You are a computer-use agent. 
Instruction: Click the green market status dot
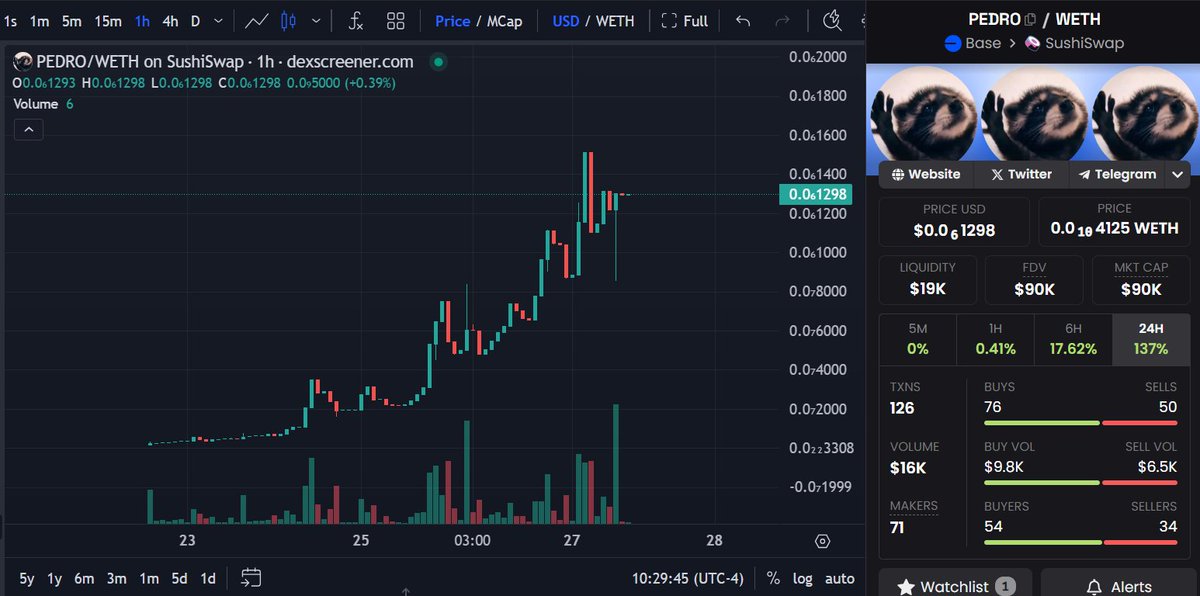(437, 62)
